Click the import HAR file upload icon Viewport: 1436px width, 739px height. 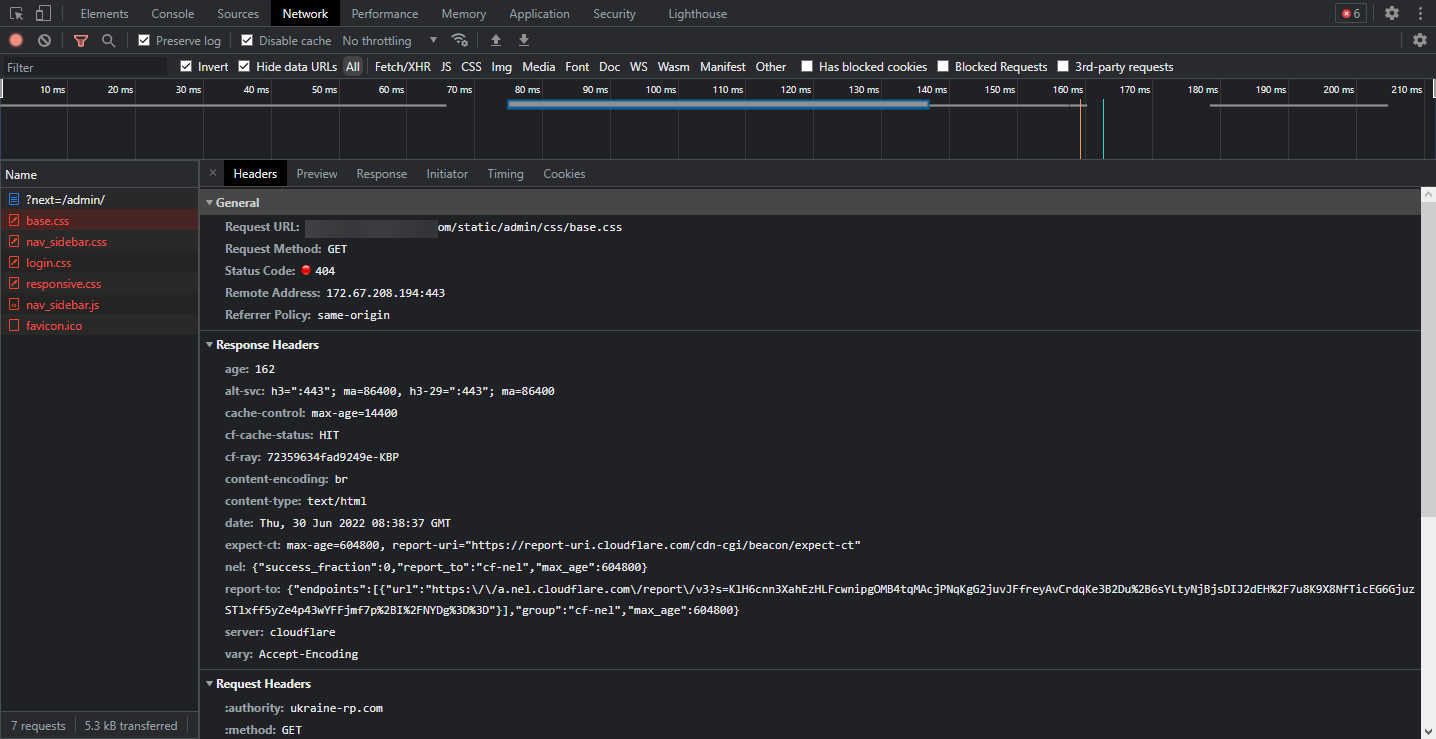(x=496, y=40)
